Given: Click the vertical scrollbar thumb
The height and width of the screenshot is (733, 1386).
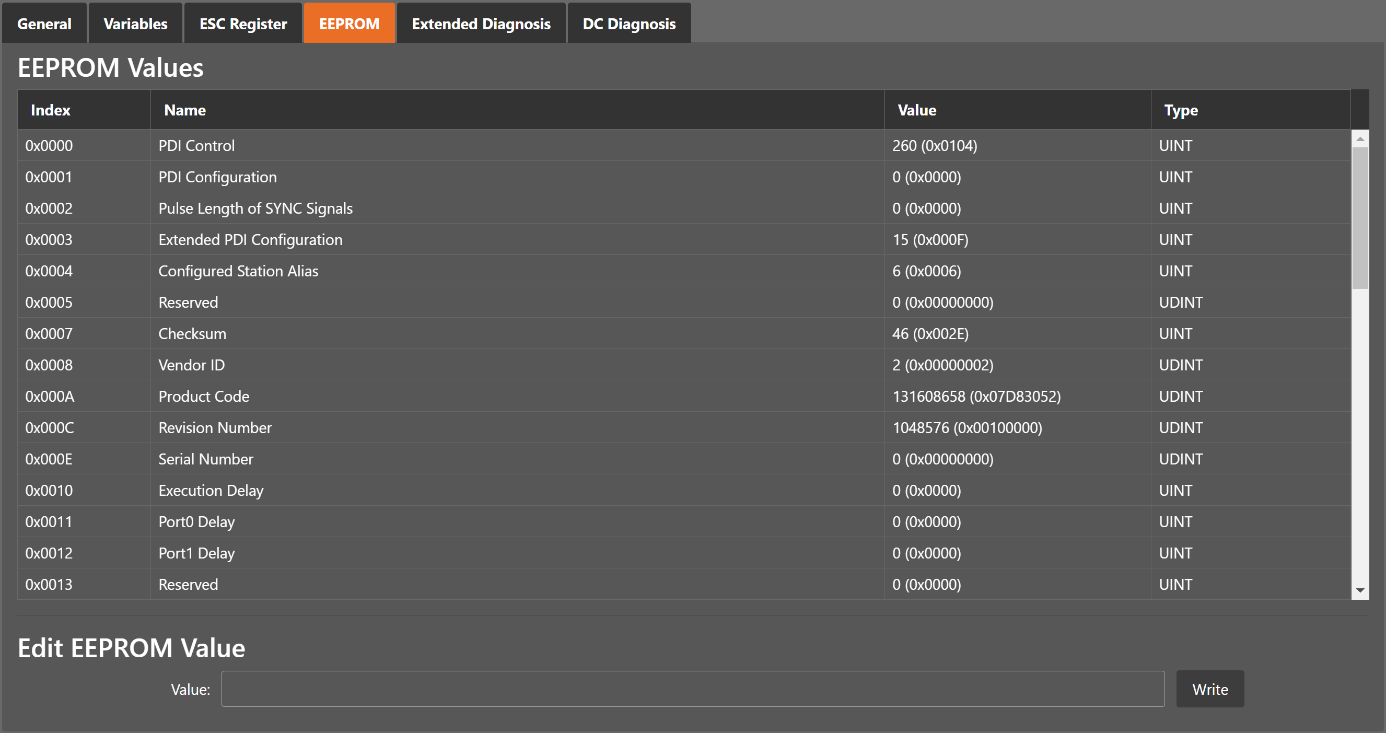Looking at the screenshot, I should tap(1360, 217).
